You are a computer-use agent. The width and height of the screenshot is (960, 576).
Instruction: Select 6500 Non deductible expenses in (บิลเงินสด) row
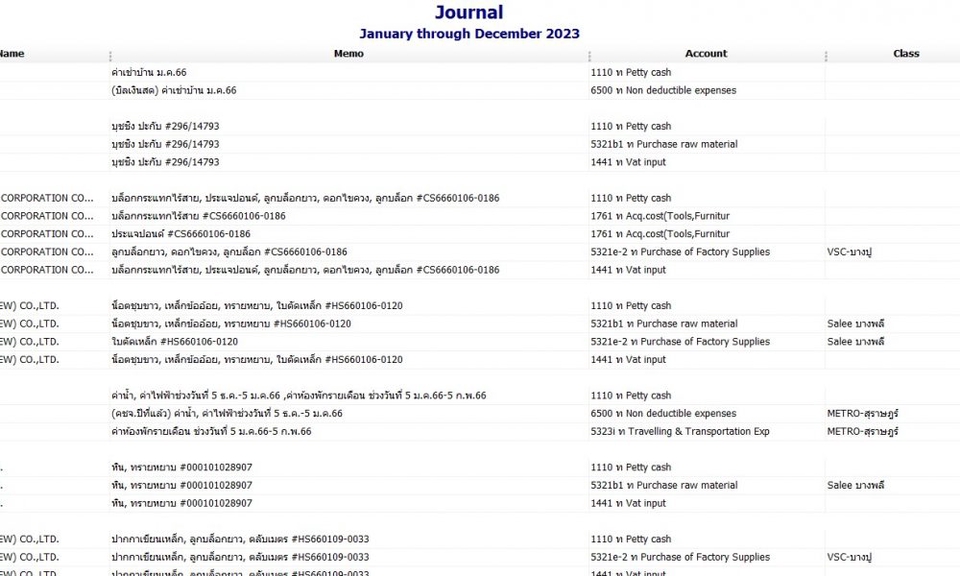[x=663, y=91]
